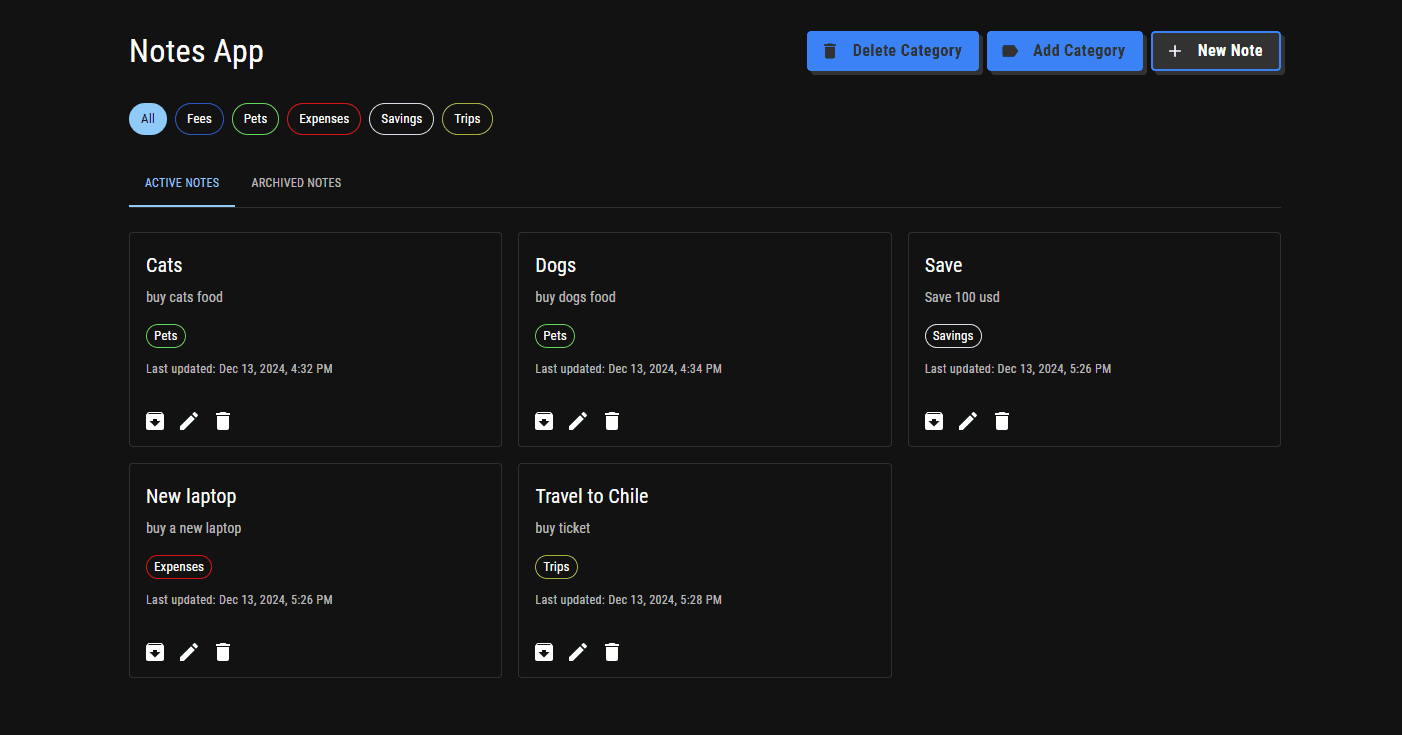Delete the Cats note with trash icon
This screenshot has width=1402, height=735.
[x=222, y=421]
